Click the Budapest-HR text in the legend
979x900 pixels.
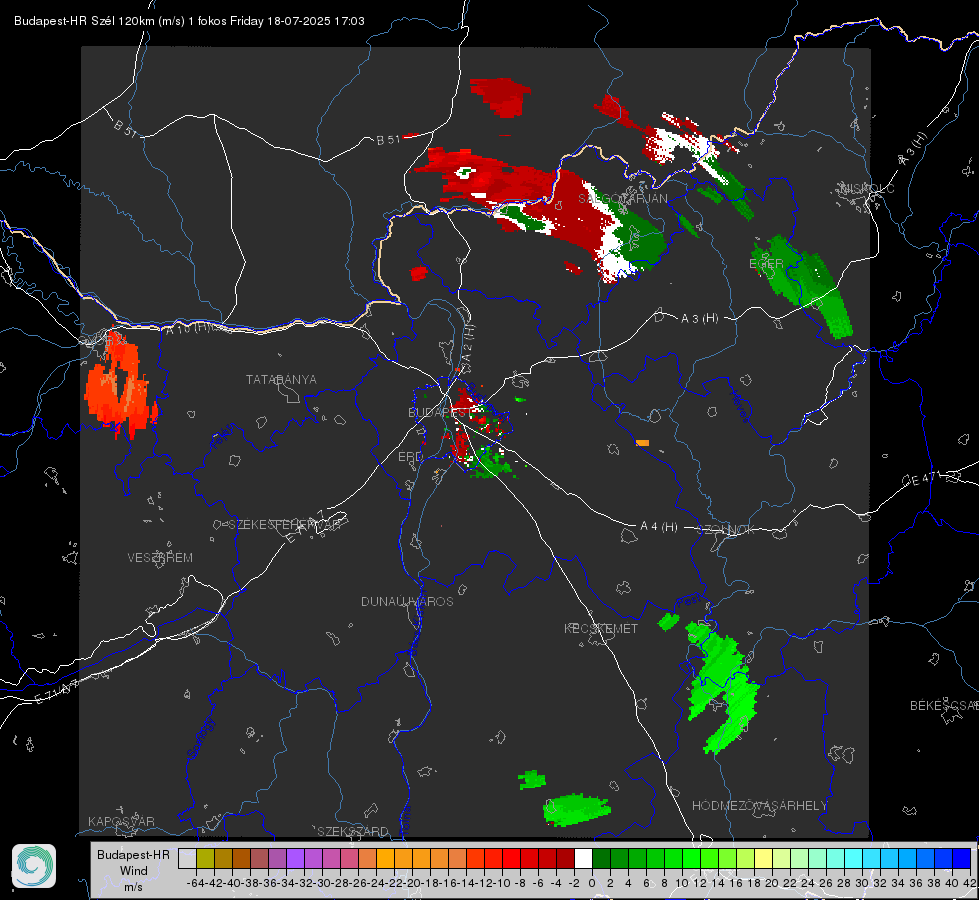coord(133,854)
